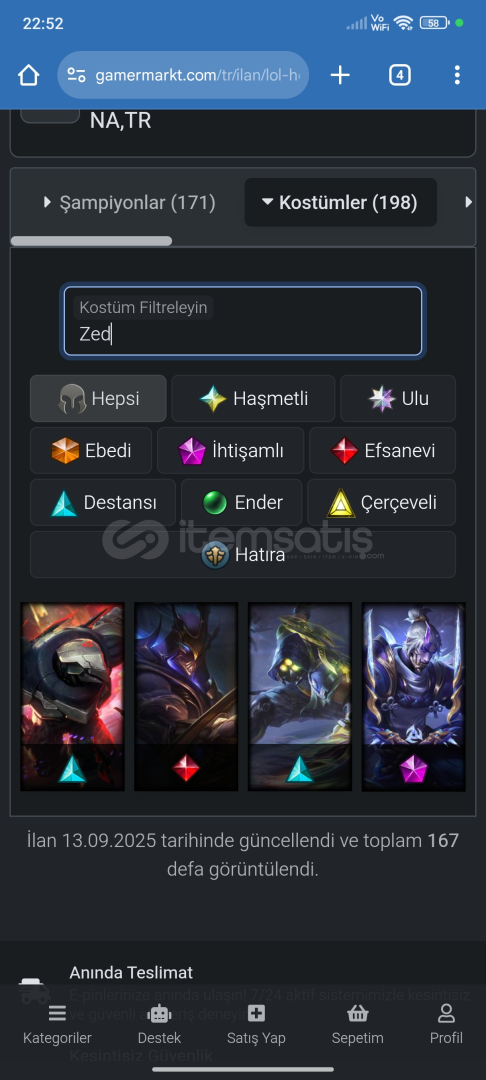The image size is (486, 1080).
Task: Filter by Destansı rarity
Action: [x=103, y=503]
